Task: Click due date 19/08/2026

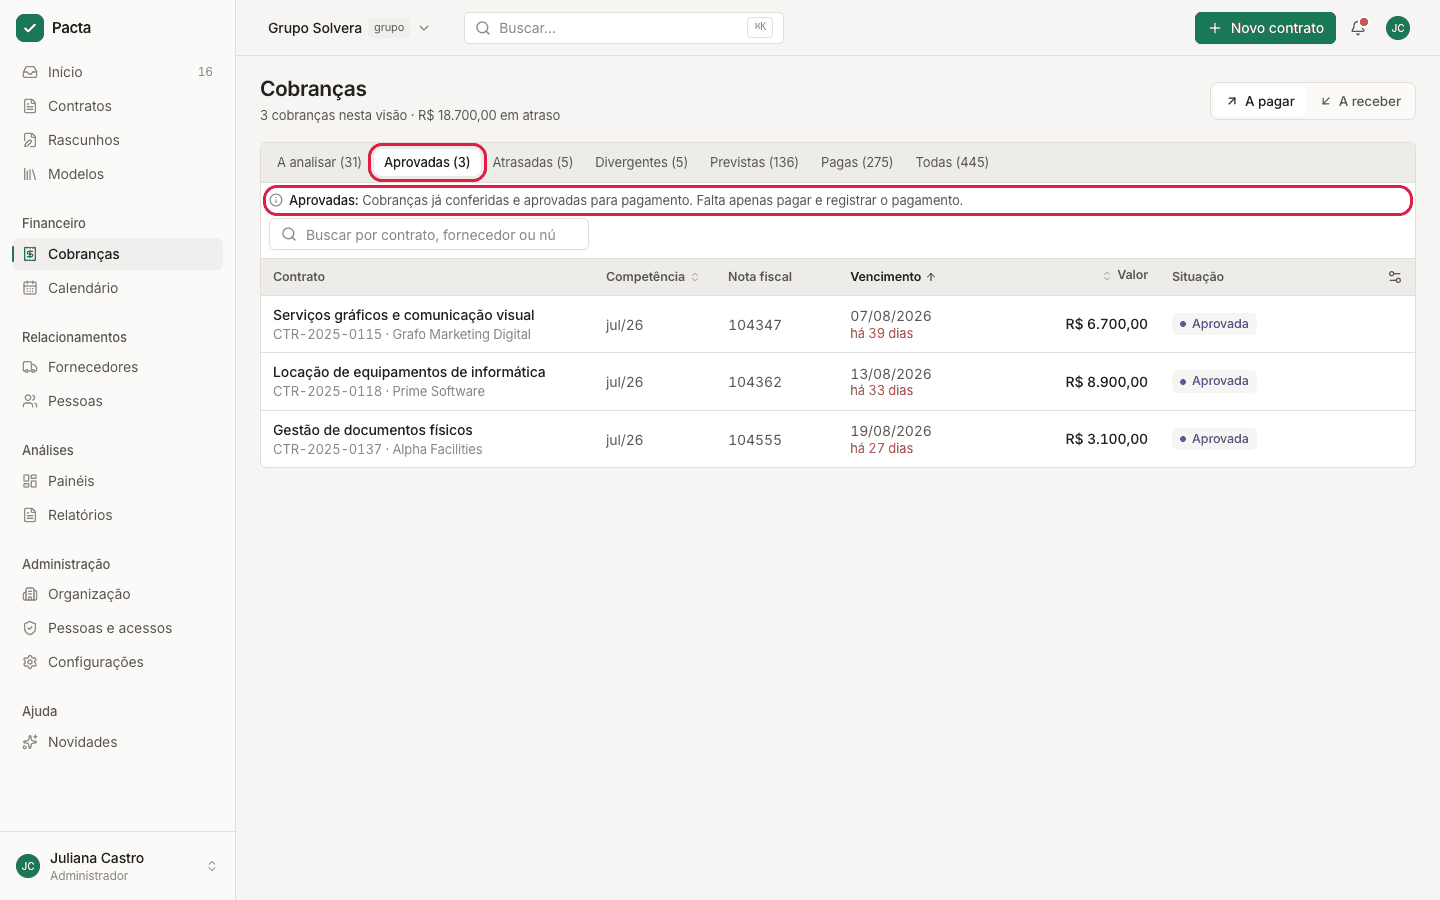Action: [x=891, y=431]
